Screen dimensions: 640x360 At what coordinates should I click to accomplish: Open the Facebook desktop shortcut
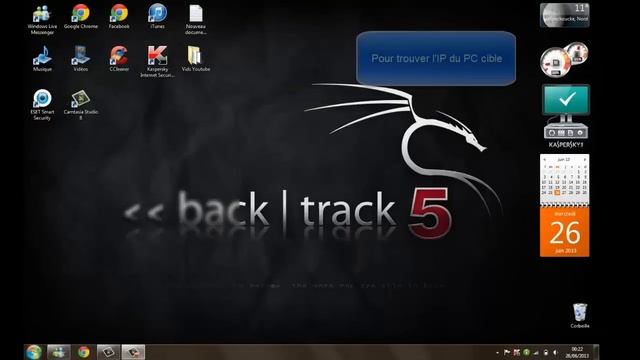pos(119,17)
